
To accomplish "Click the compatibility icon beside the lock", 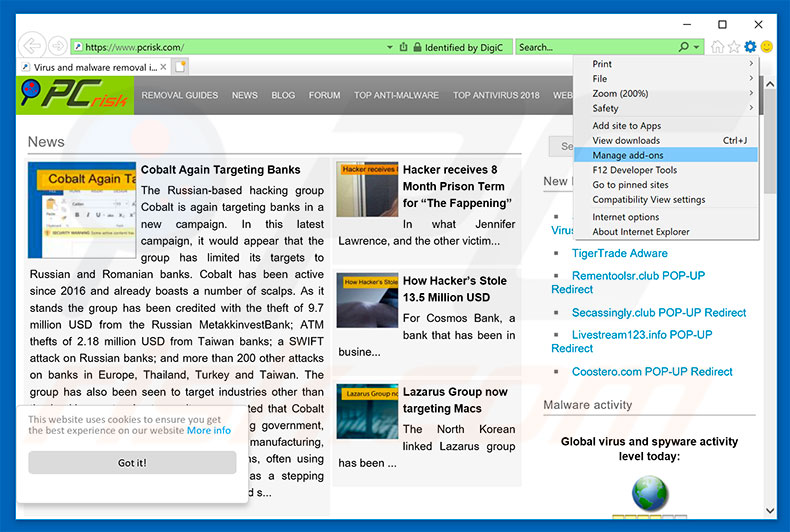I will coord(403,47).
